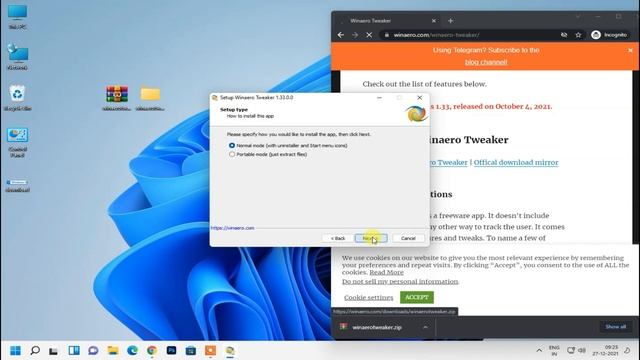Image resolution: width=640 pixels, height=360 pixels.
Task: Select the WinRAR archive on desktop
Action: pyautogui.click(x=117, y=98)
